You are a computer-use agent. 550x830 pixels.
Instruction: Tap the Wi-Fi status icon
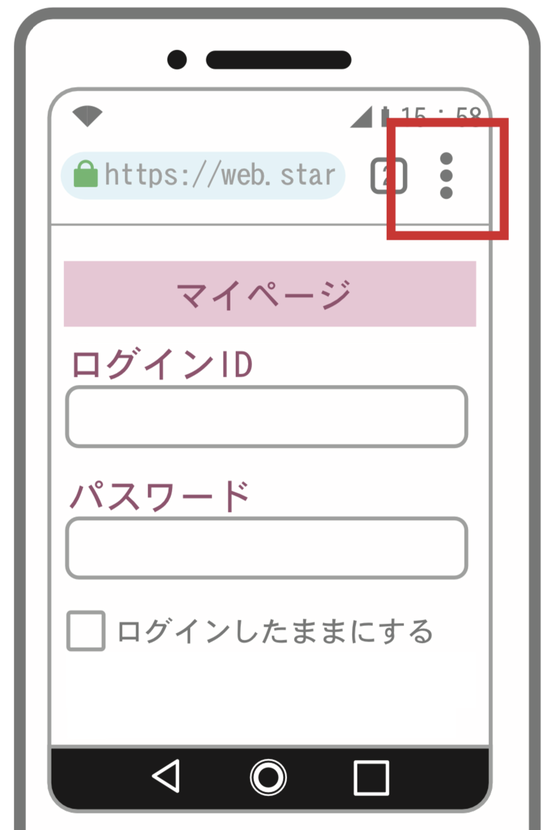click(87, 116)
